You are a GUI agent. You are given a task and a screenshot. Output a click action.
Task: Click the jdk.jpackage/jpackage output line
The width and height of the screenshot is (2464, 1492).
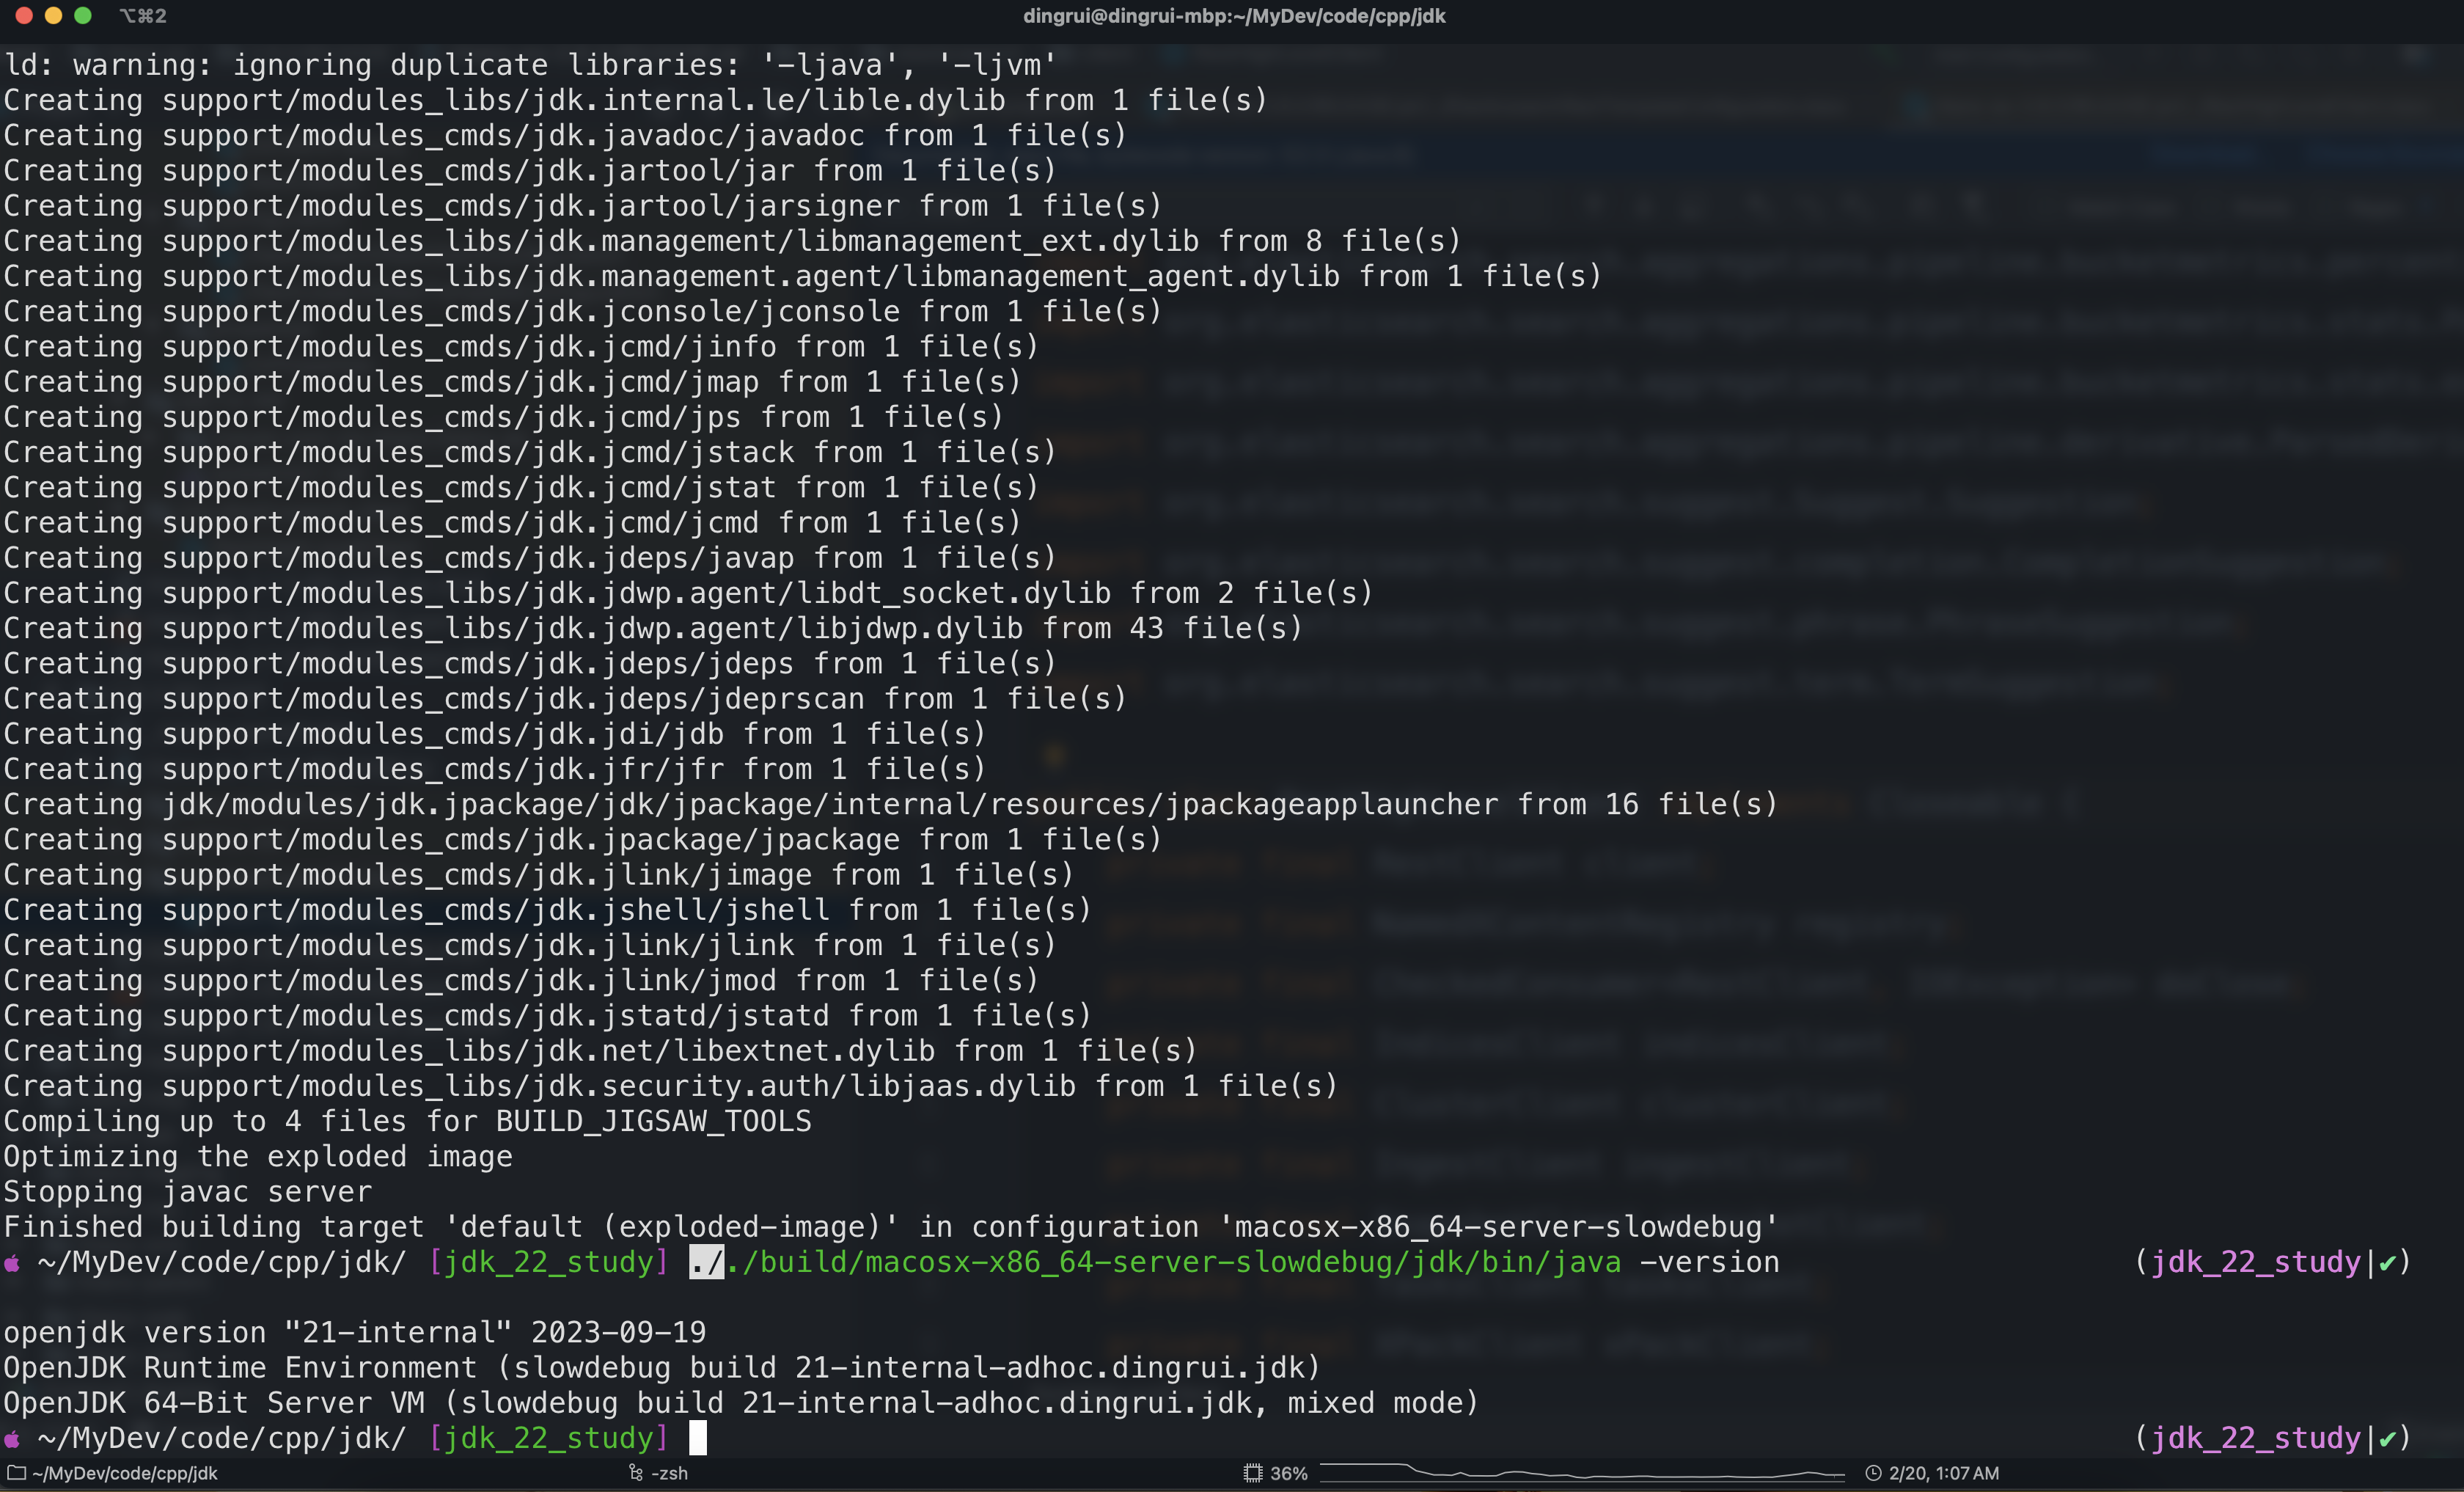pyautogui.click(x=583, y=840)
